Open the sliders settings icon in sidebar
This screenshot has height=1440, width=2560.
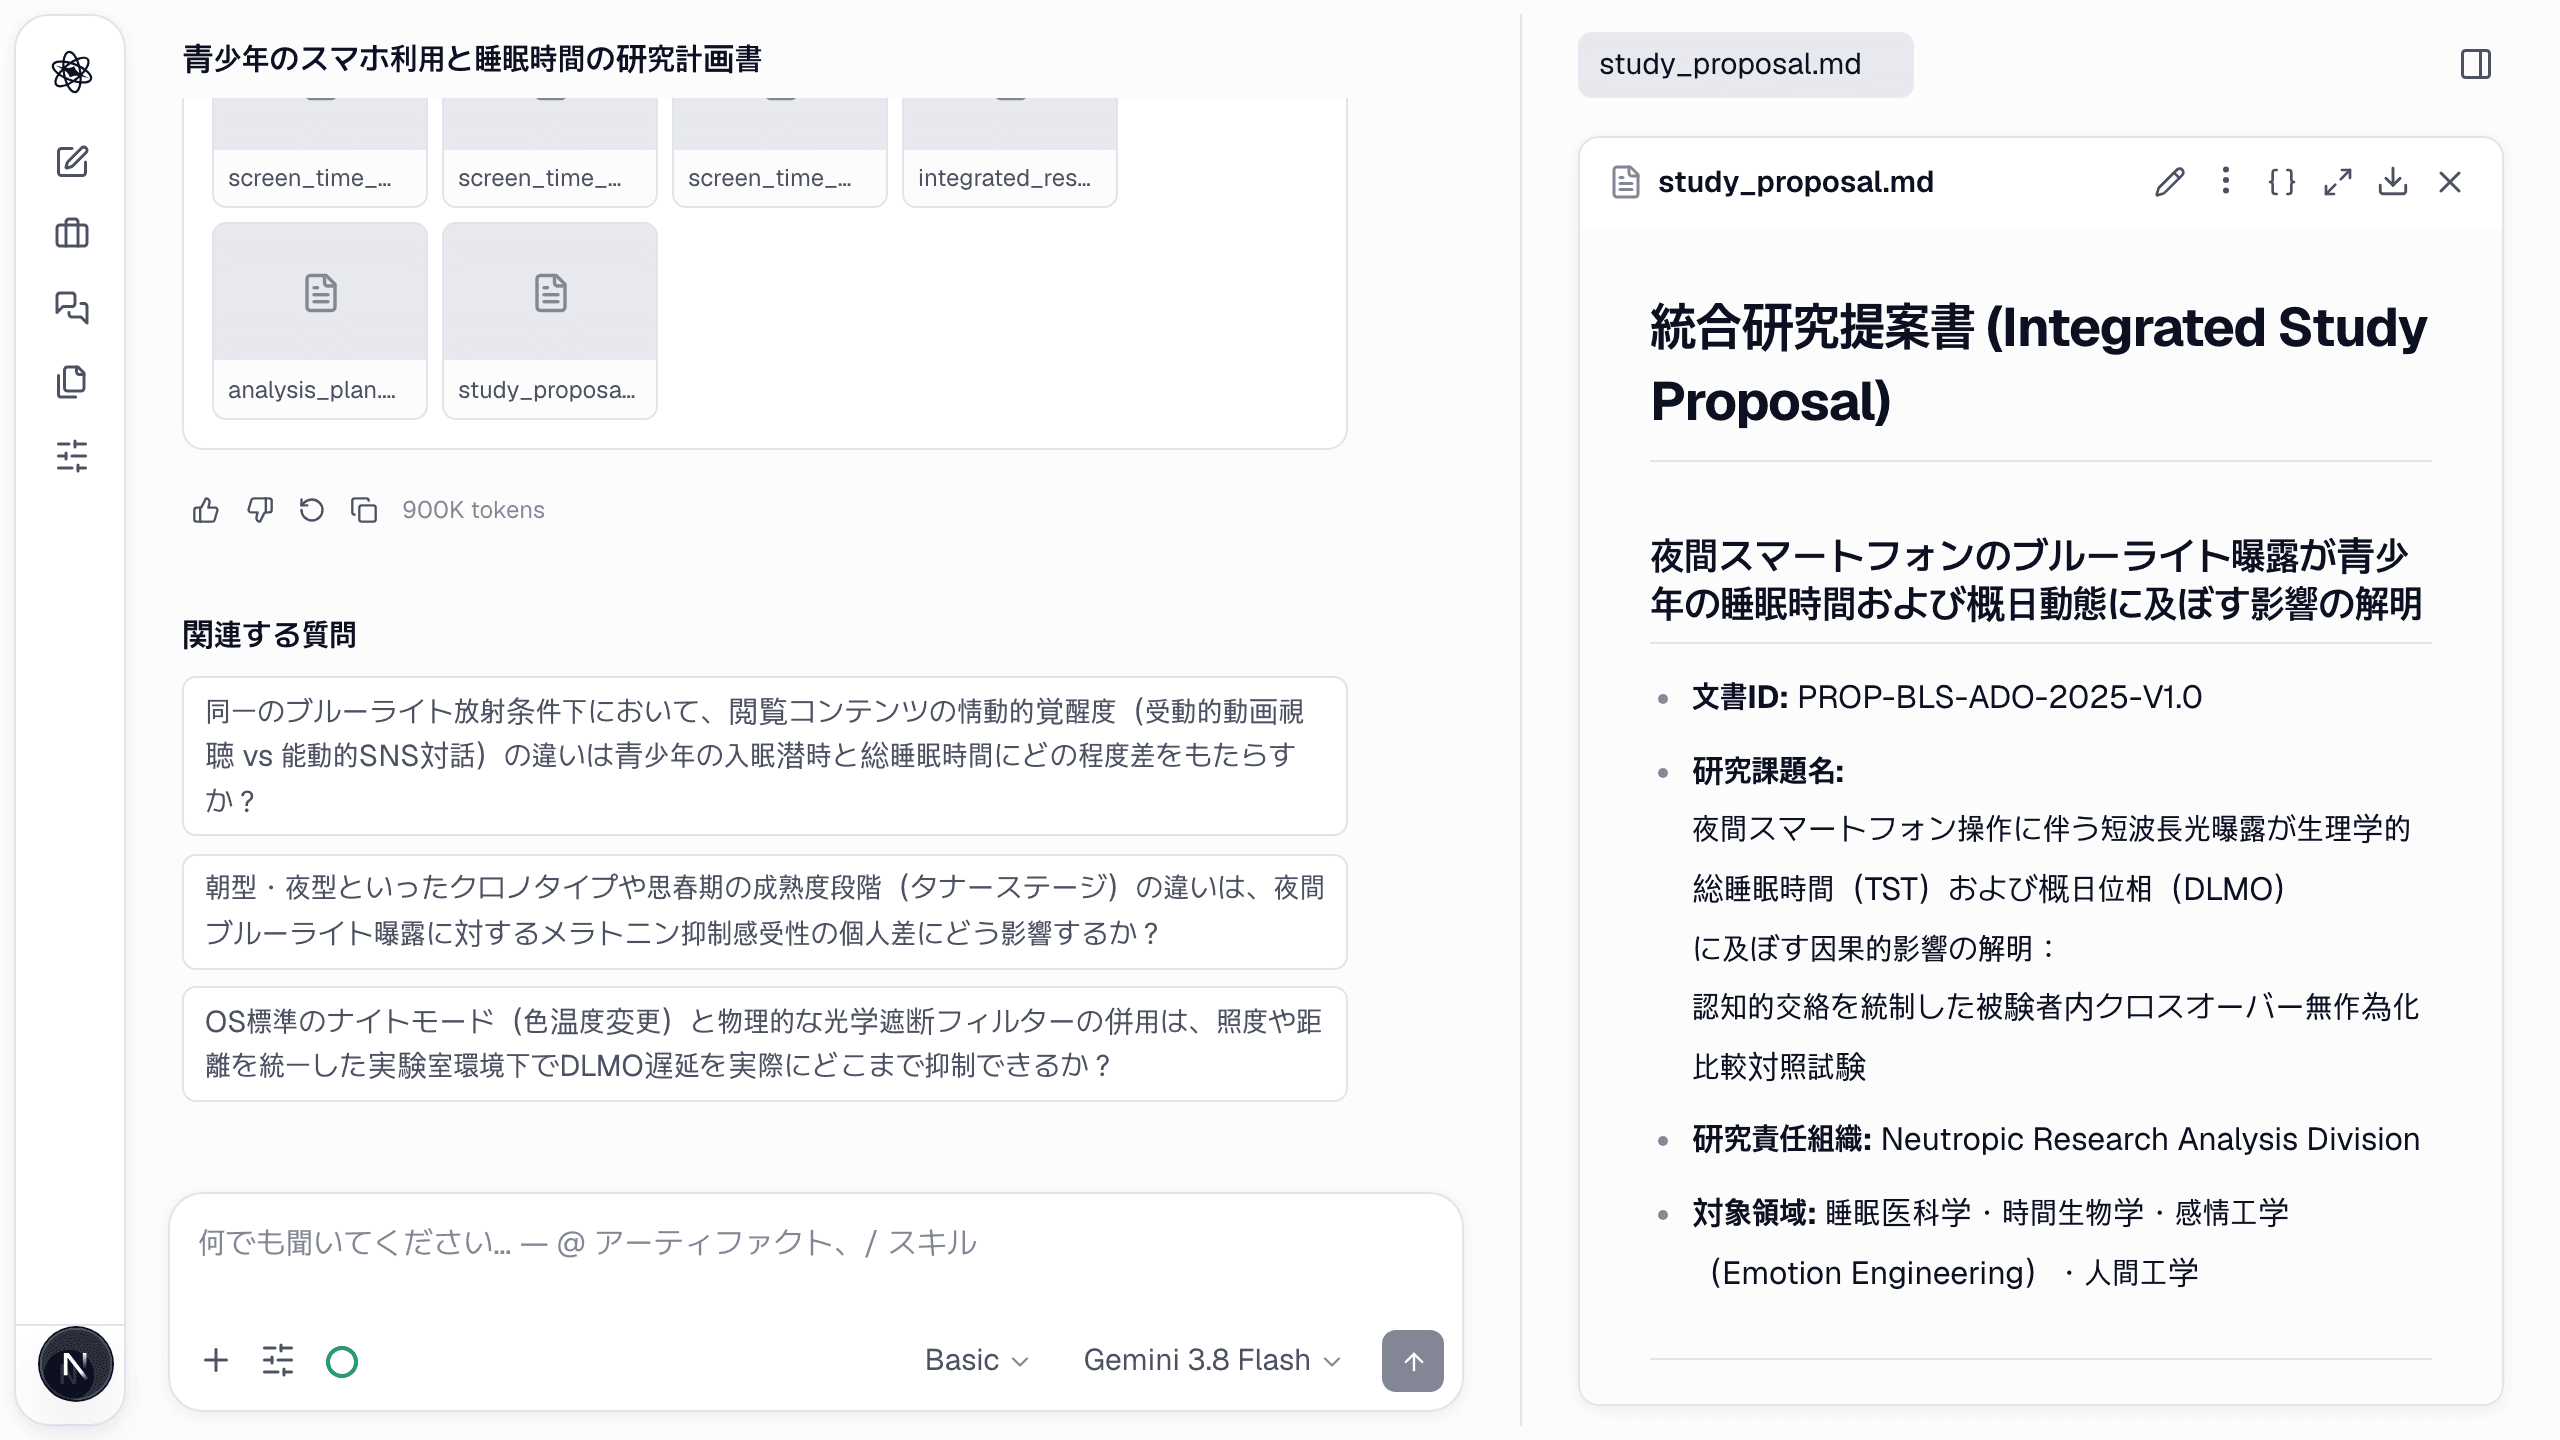[72, 456]
